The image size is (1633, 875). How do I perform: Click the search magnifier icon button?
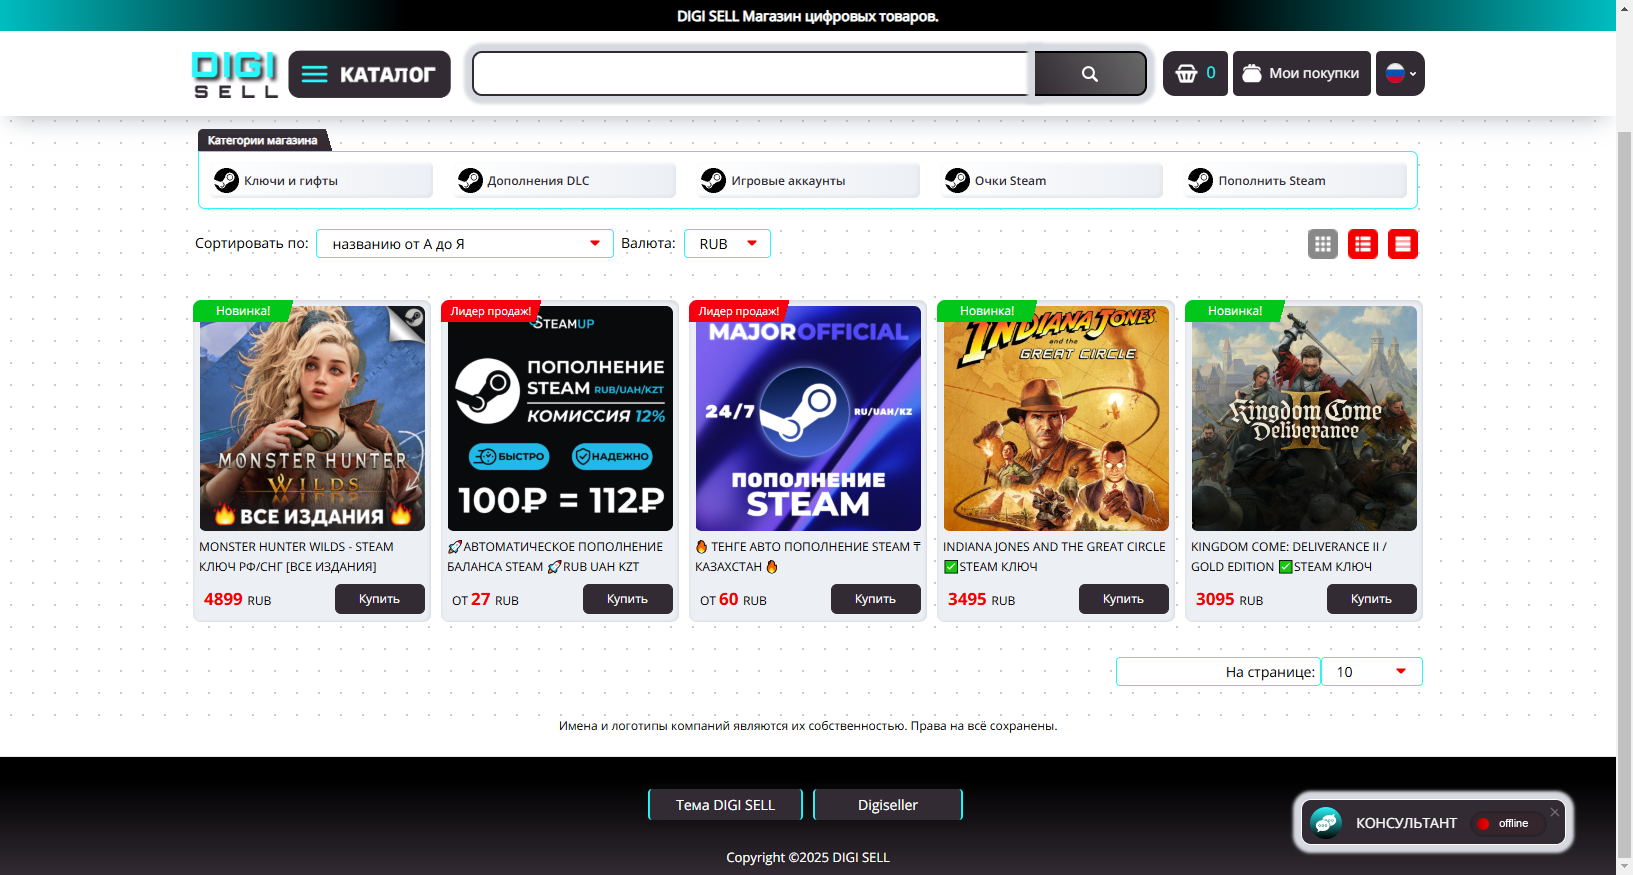(x=1090, y=74)
